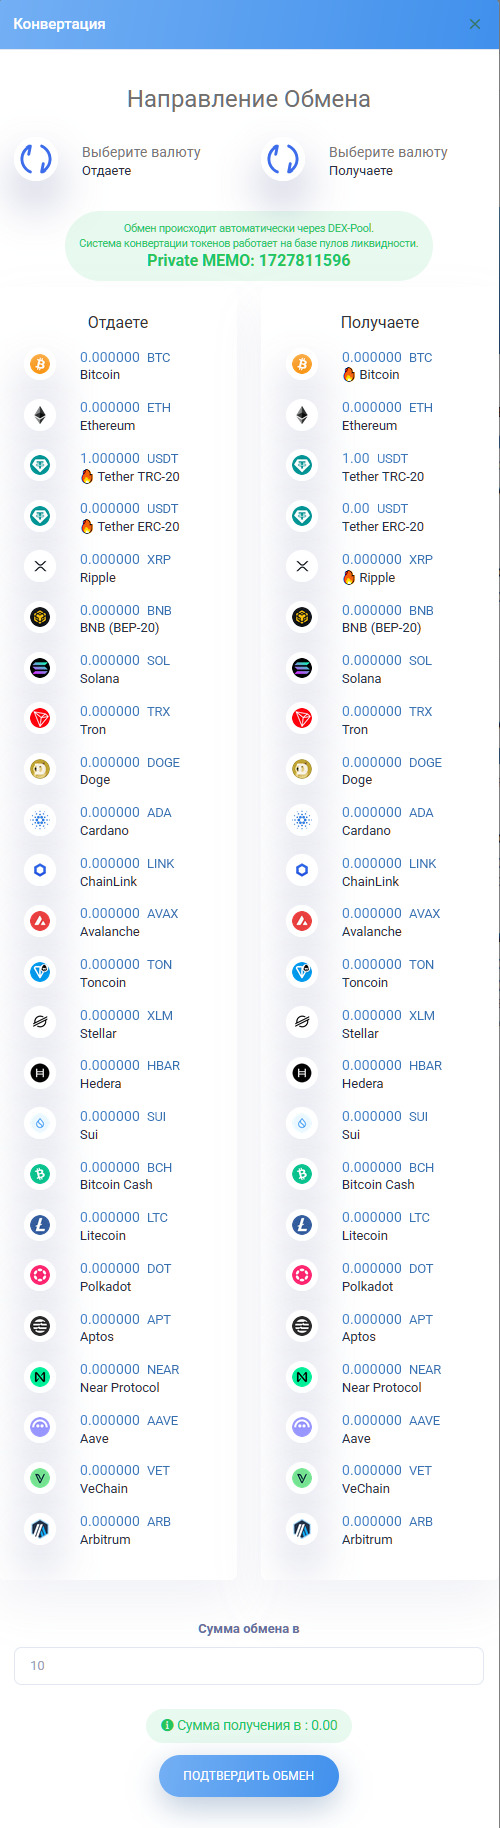Image resolution: width=500 pixels, height=1828 pixels.
Task: Click Doge coin icon under Отдаете
Action: coord(40,770)
